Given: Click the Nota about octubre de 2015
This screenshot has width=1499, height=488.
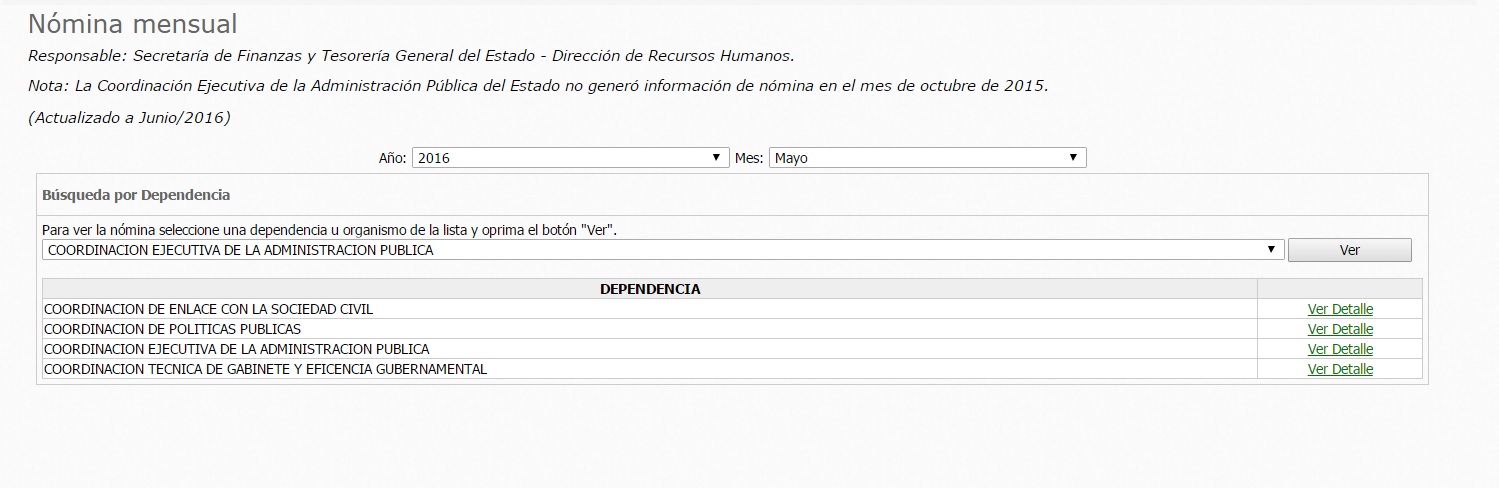Looking at the screenshot, I should (x=538, y=86).
